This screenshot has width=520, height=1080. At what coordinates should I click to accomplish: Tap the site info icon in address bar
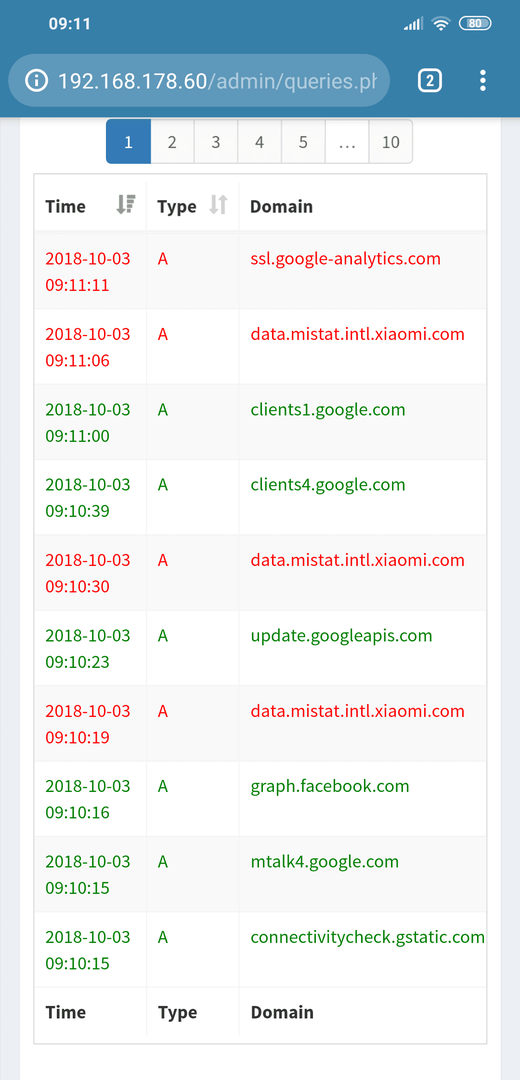point(36,81)
